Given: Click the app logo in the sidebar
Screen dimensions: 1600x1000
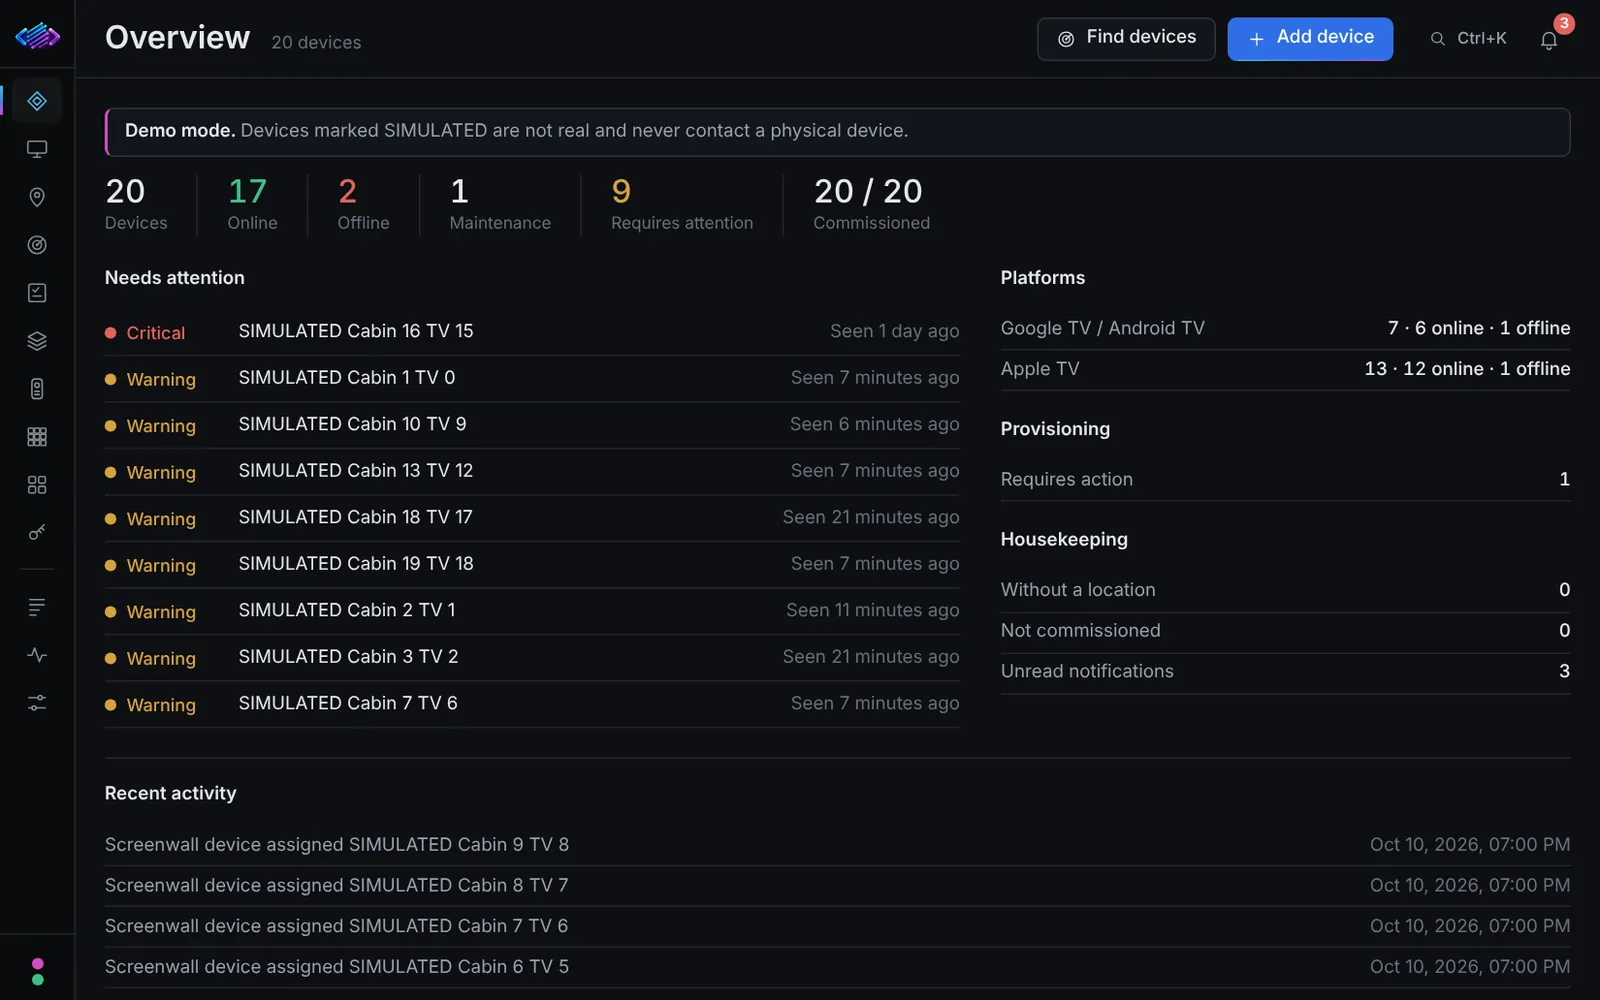Looking at the screenshot, I should point(37,37).
